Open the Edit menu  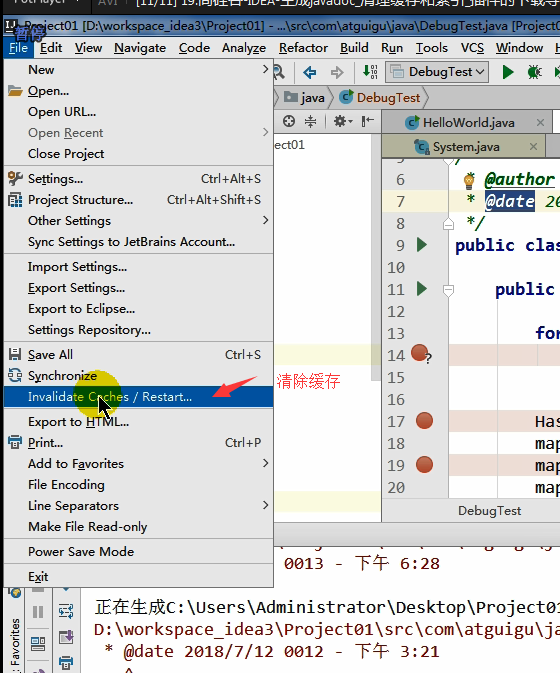point(51,48)
